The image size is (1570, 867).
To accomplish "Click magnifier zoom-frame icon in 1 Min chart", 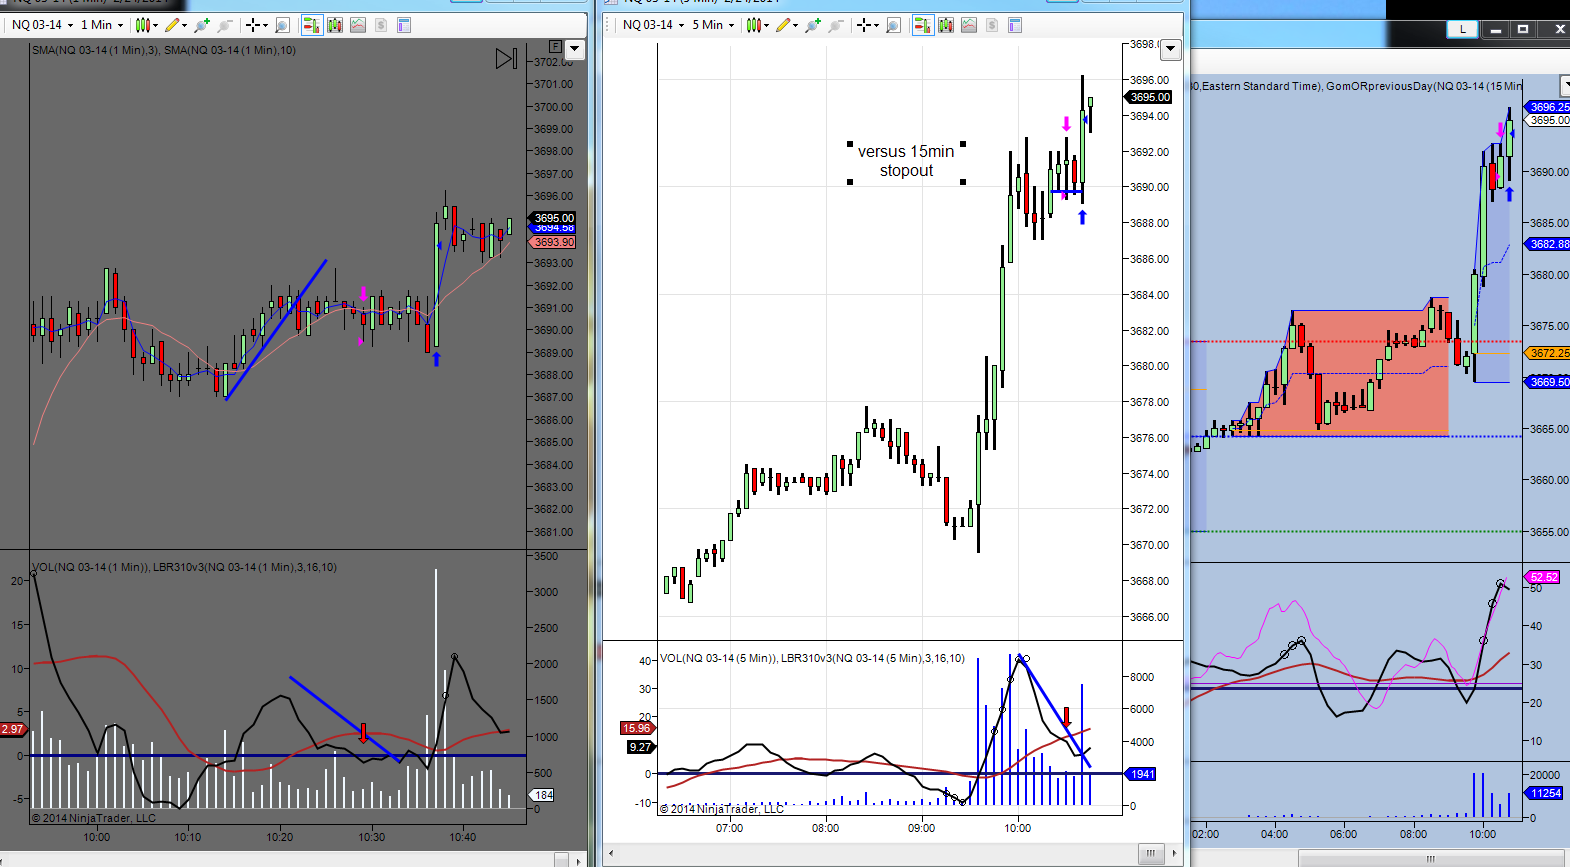I will point(283,25).
